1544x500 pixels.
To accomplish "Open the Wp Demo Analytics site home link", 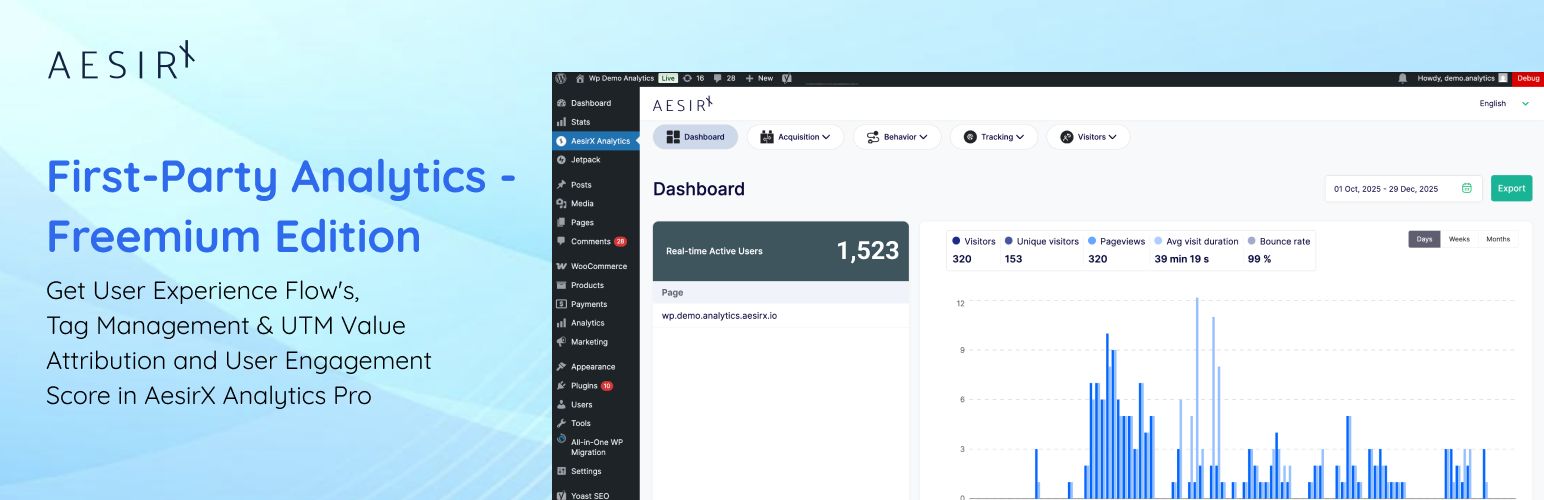I will coord(615,78).
